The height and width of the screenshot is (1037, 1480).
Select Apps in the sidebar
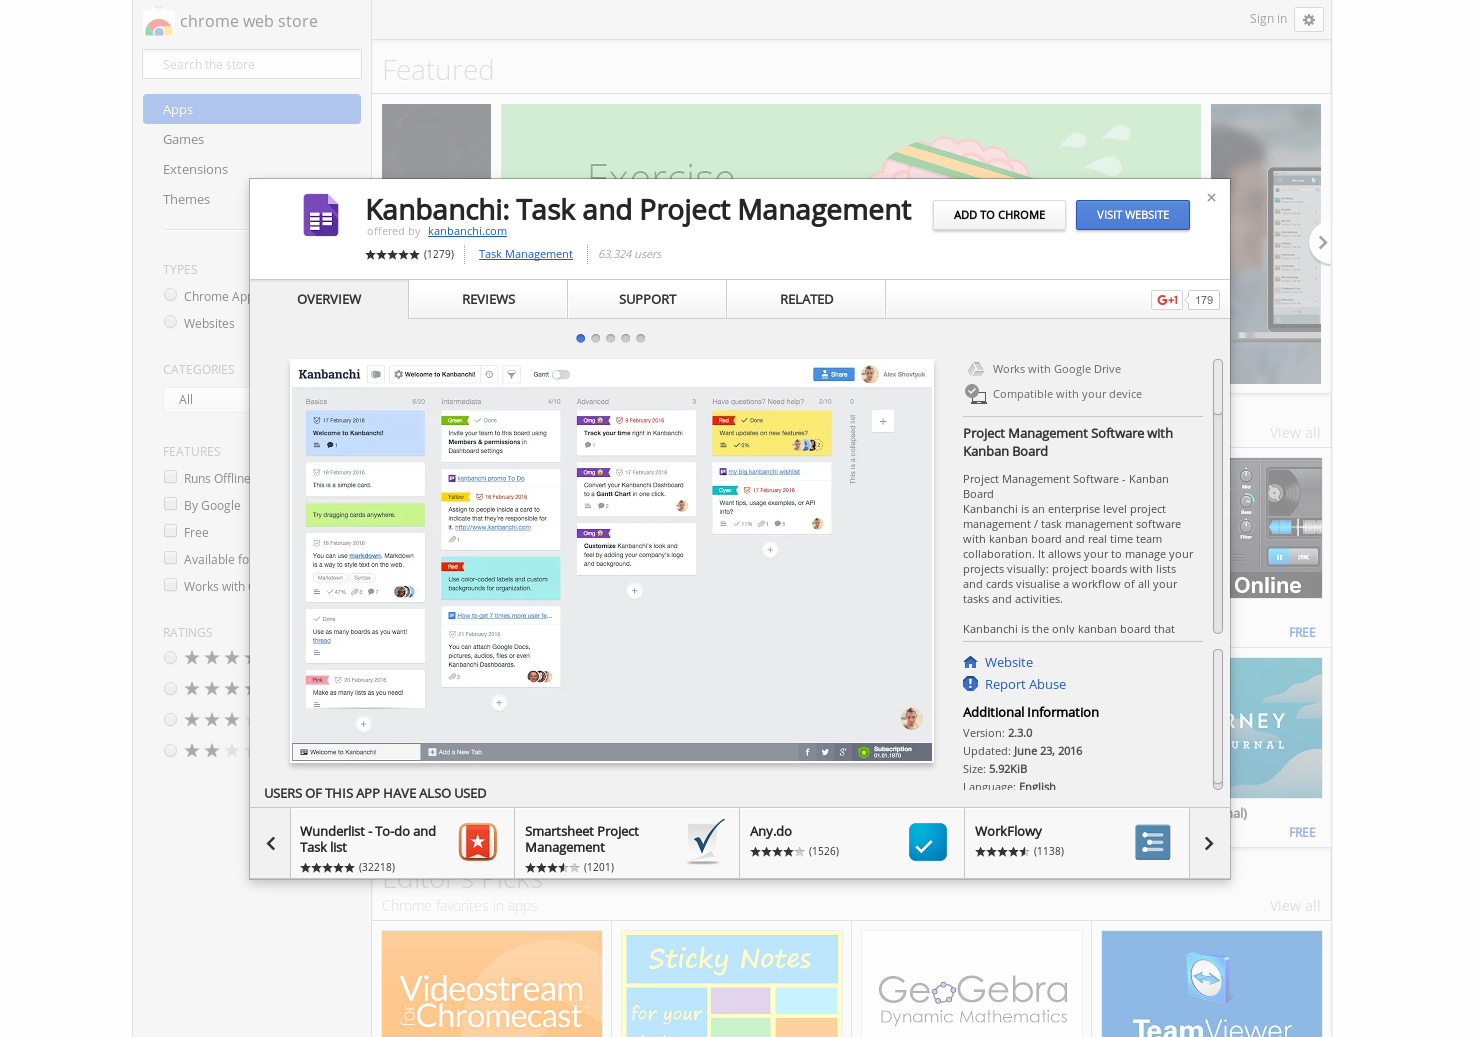(x=252, y=109)
